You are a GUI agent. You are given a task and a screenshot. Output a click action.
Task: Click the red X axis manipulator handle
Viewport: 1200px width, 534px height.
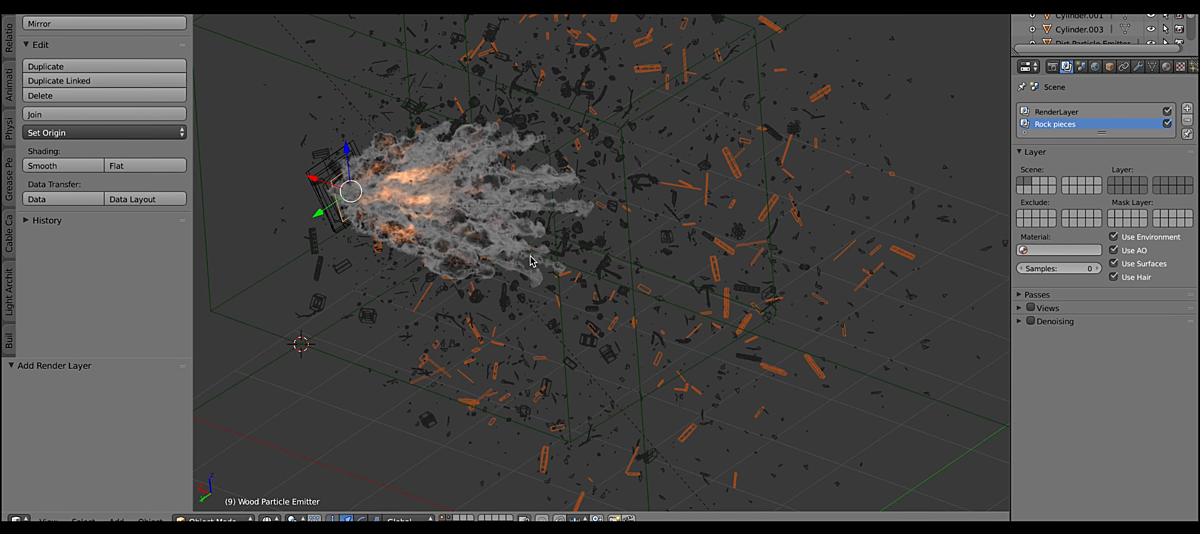[x=311, y=179]
